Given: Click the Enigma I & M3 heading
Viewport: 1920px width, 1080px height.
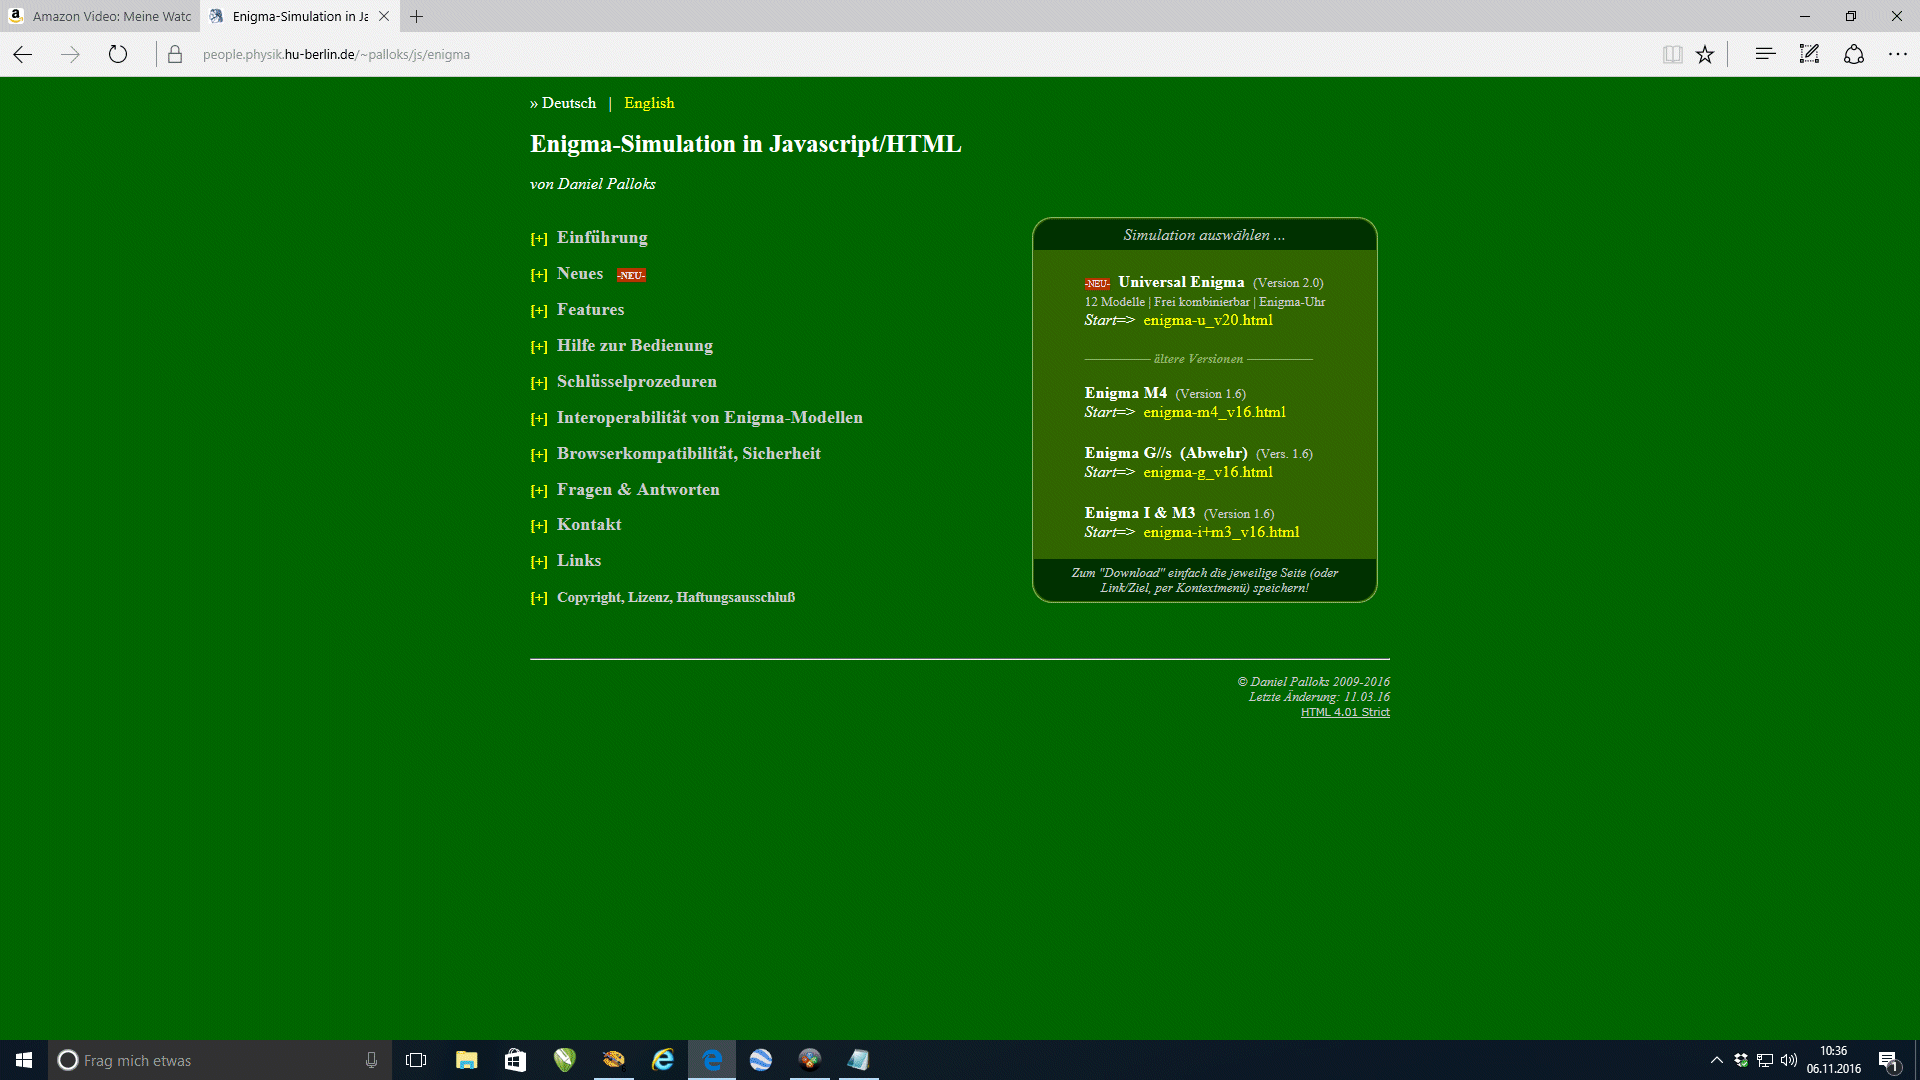Looking at the screenshot, I should pos(1140,513).
